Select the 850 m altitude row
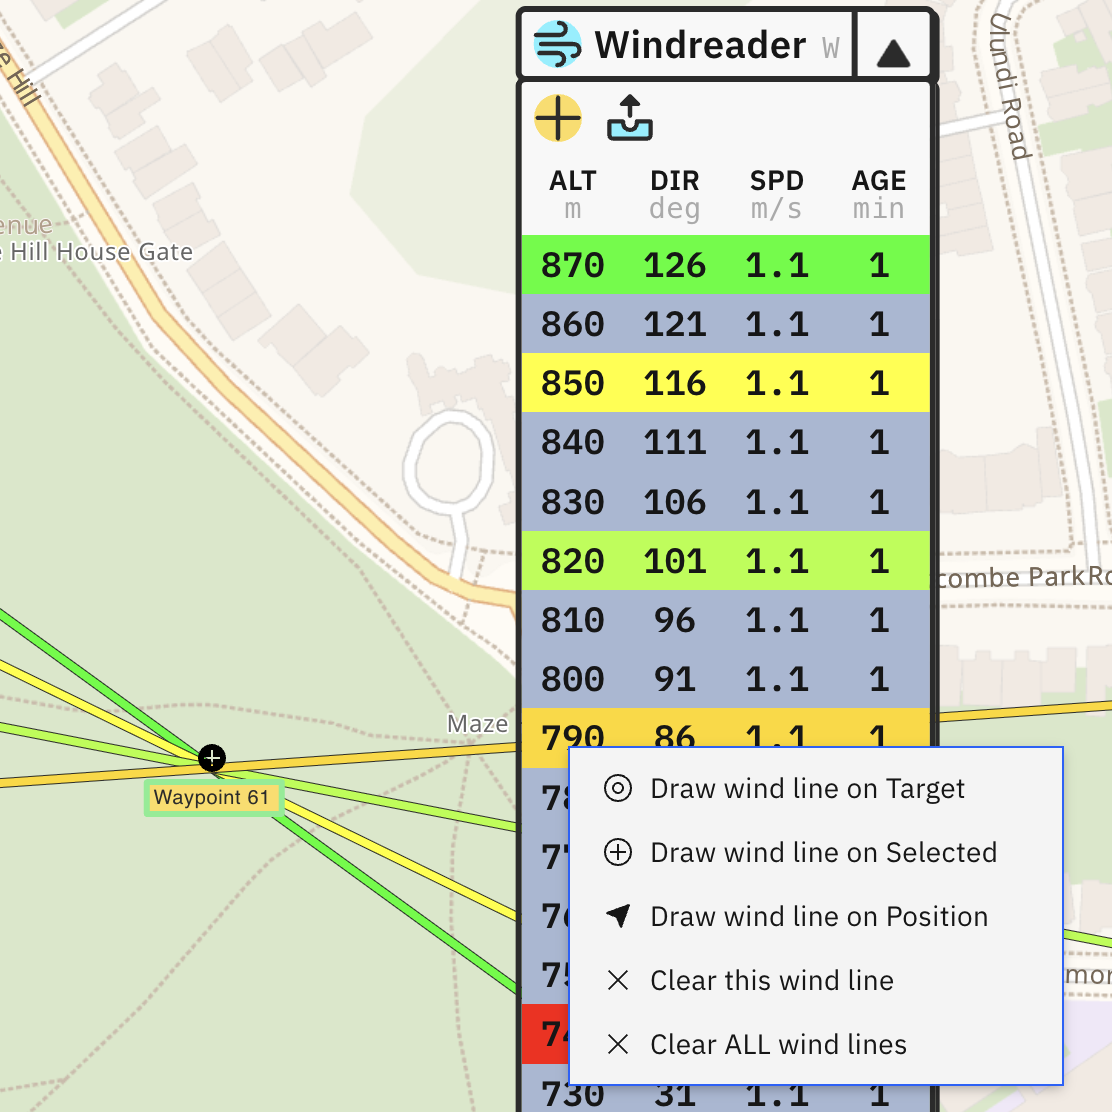Image resolution: width=1112 pixels, height=1112 pixels. click(725, 383)
